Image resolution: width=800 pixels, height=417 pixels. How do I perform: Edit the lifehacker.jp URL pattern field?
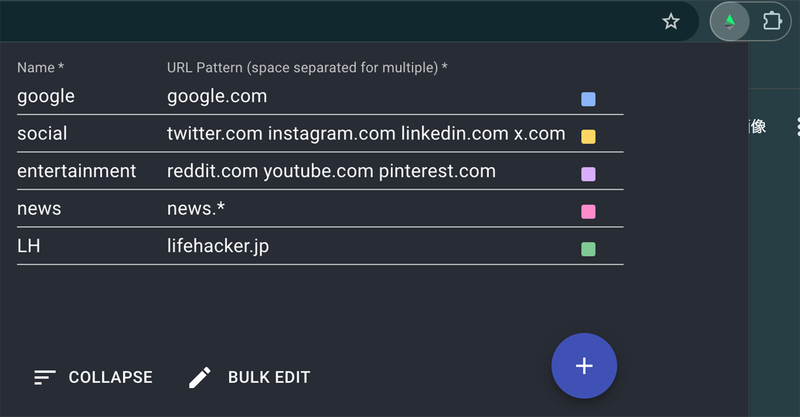[x=366, y=246]
